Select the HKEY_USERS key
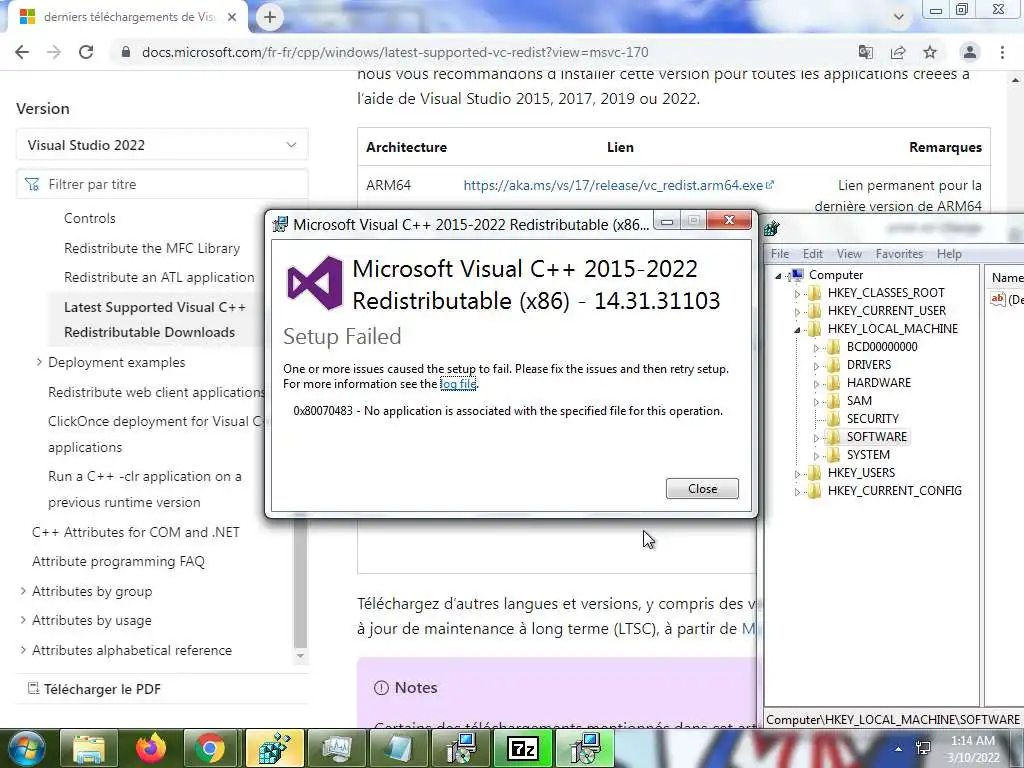 [861, 473]
